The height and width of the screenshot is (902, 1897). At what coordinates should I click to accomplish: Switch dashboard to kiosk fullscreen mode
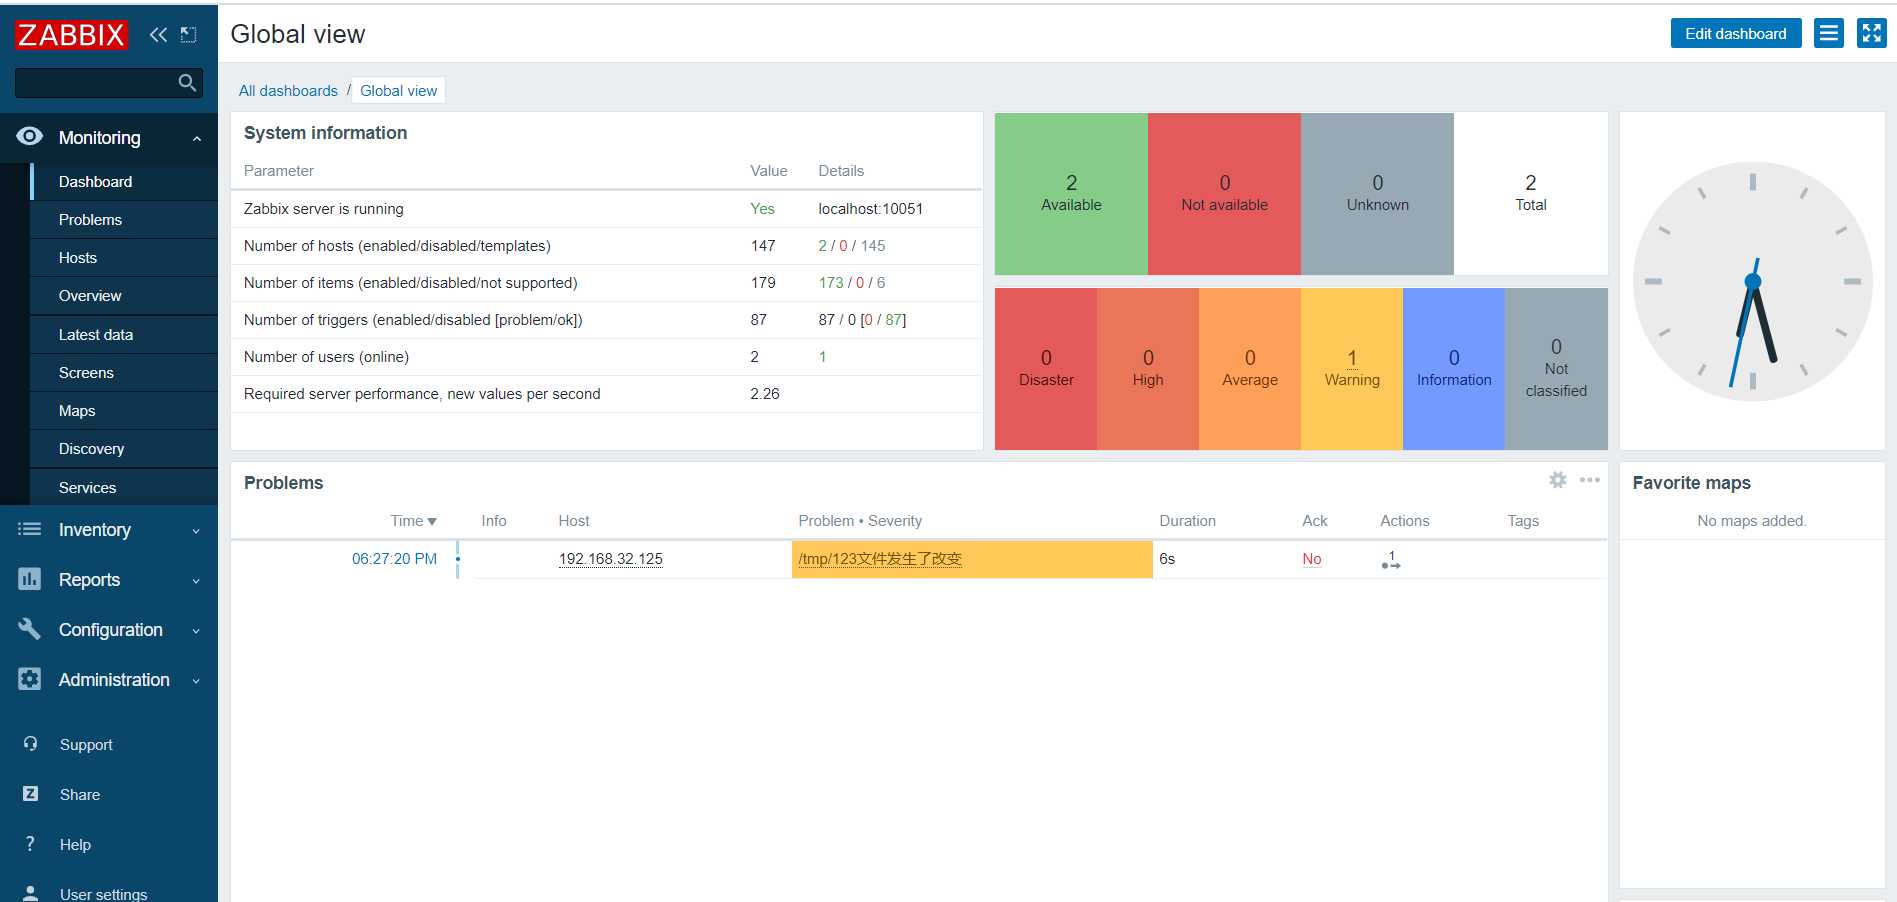[x=1872, y=33]
